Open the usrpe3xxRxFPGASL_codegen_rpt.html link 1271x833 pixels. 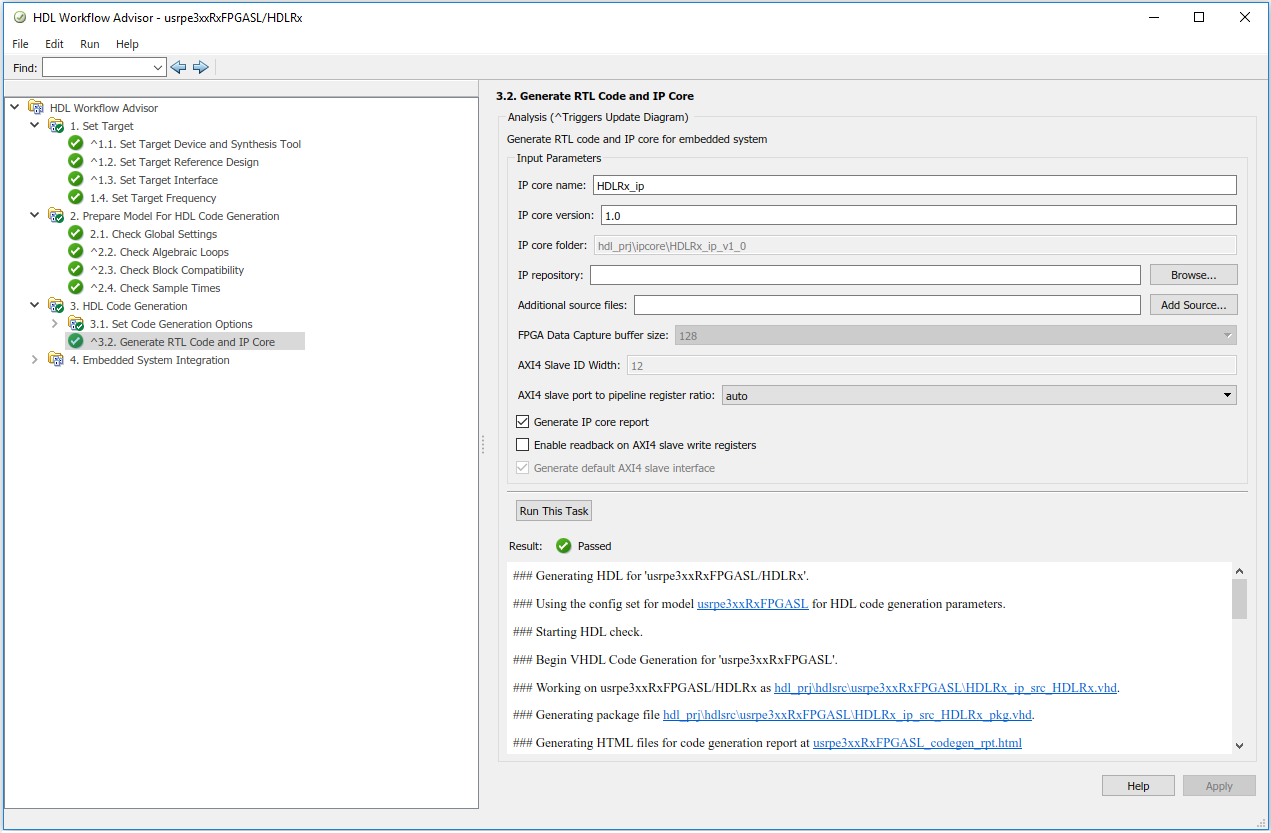(917, 743)
